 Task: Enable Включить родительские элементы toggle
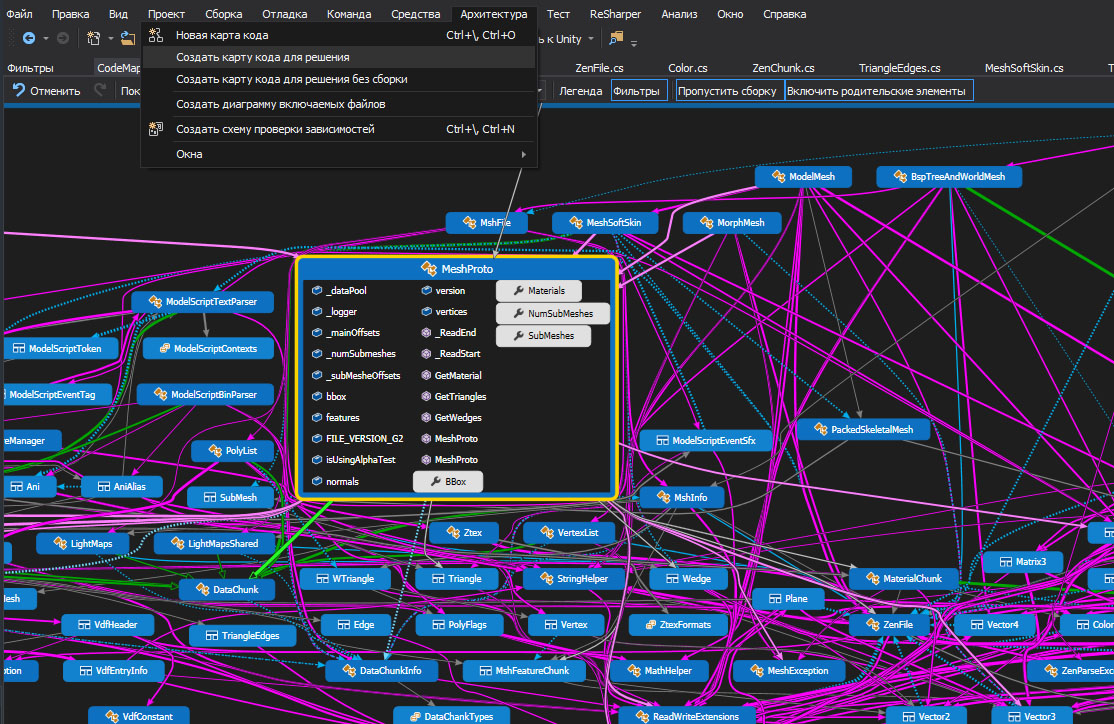click(876, 91)
